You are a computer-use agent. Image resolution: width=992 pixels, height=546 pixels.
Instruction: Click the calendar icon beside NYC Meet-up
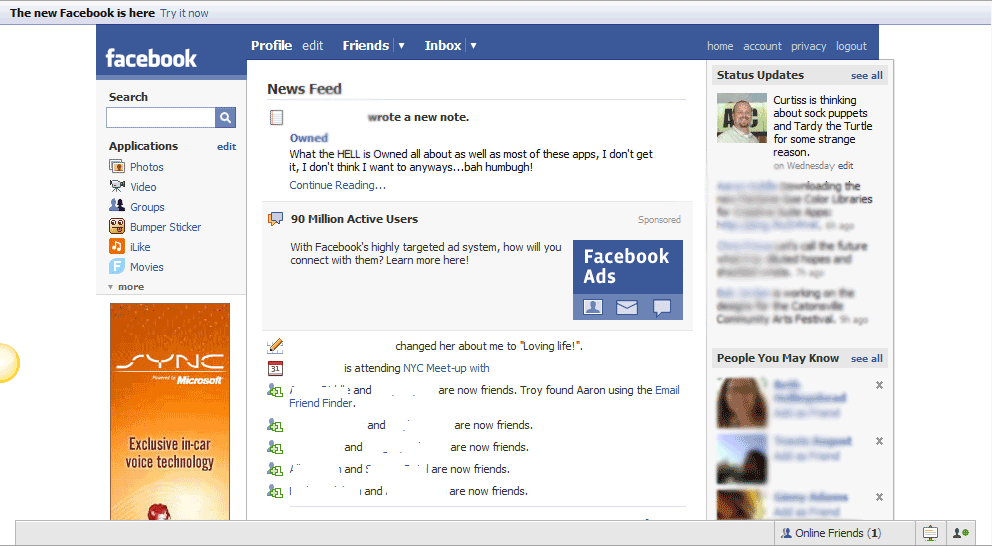click(x=275, y=368)
